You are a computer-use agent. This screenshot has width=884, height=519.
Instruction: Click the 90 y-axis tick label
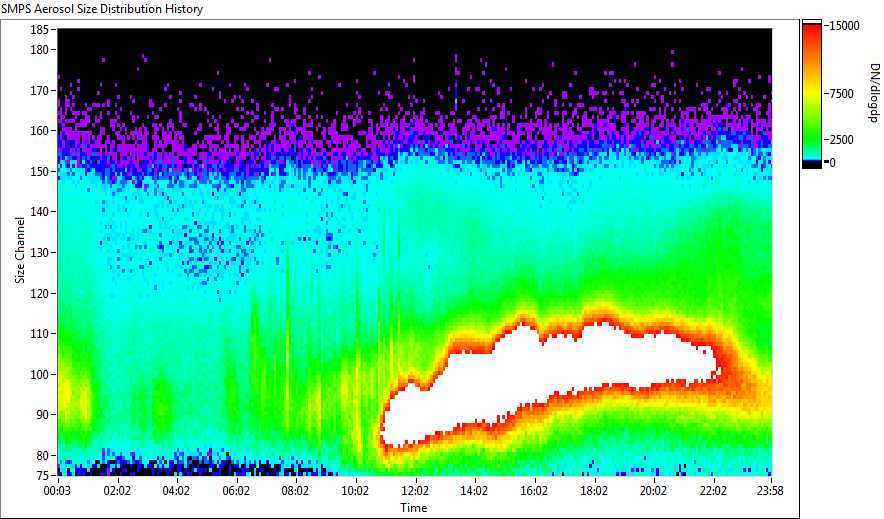(43, 415)
